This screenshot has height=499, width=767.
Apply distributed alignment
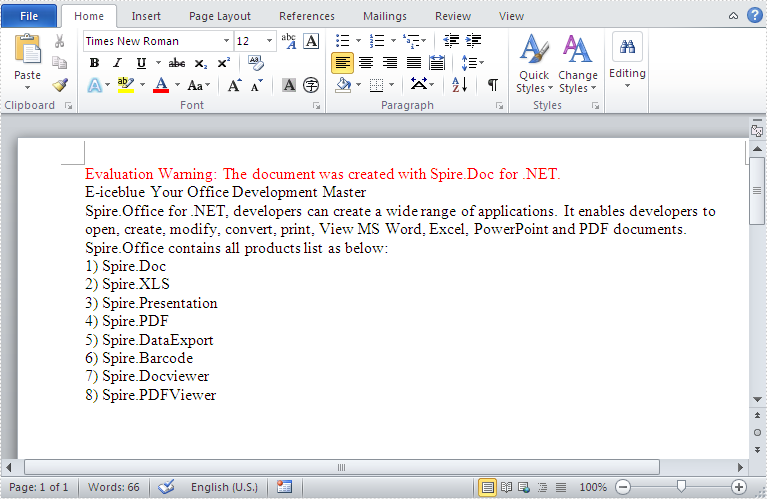[437, 63]
